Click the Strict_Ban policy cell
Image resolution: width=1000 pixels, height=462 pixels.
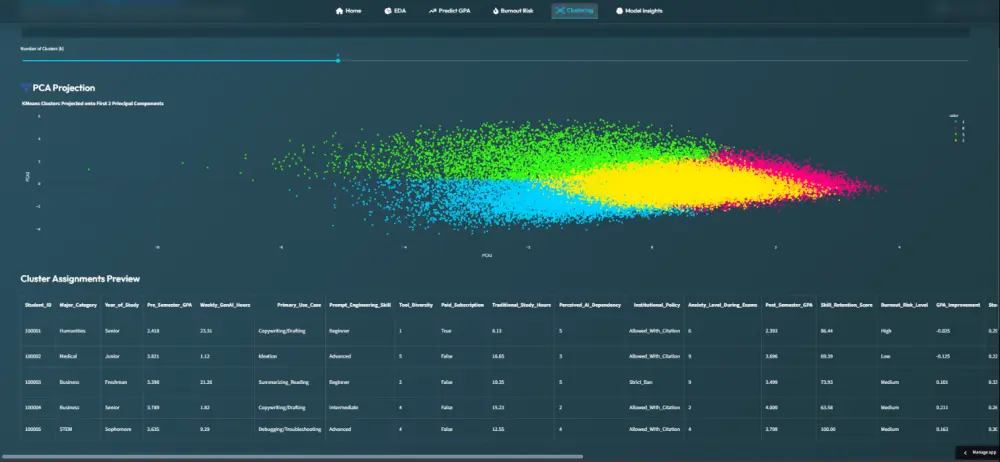[x=642, y=382]
